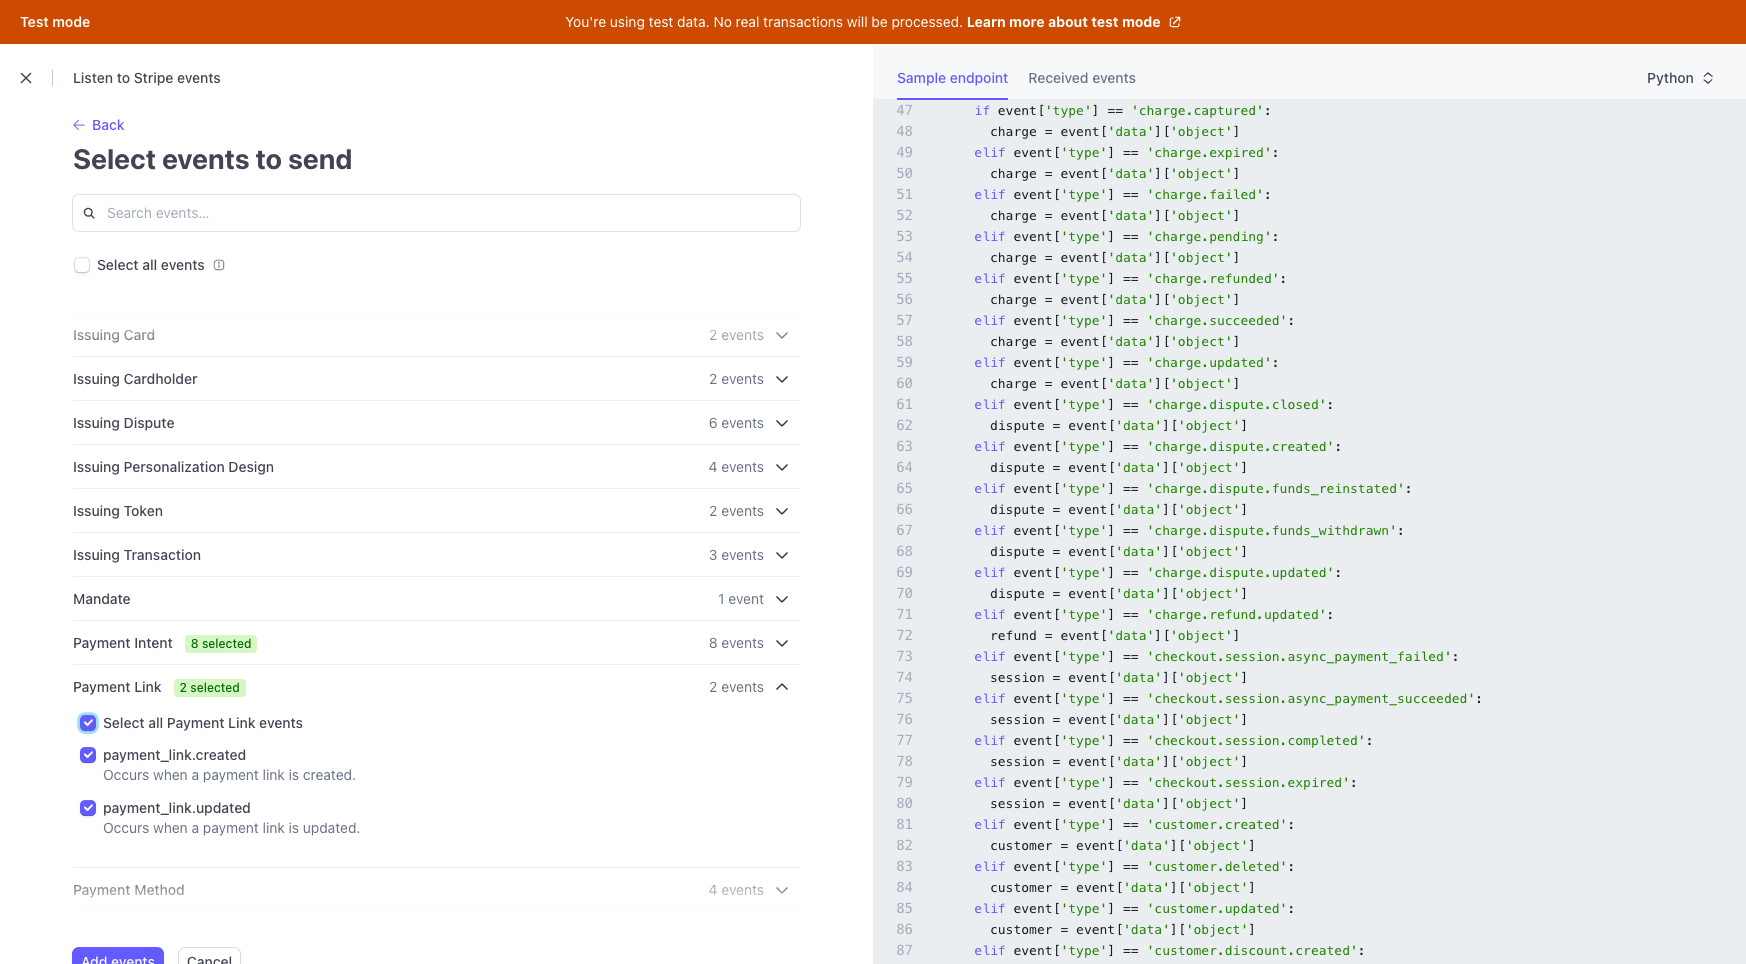Click the Mandate row label
Viewport: 1746px width, 964px height.
102,599
